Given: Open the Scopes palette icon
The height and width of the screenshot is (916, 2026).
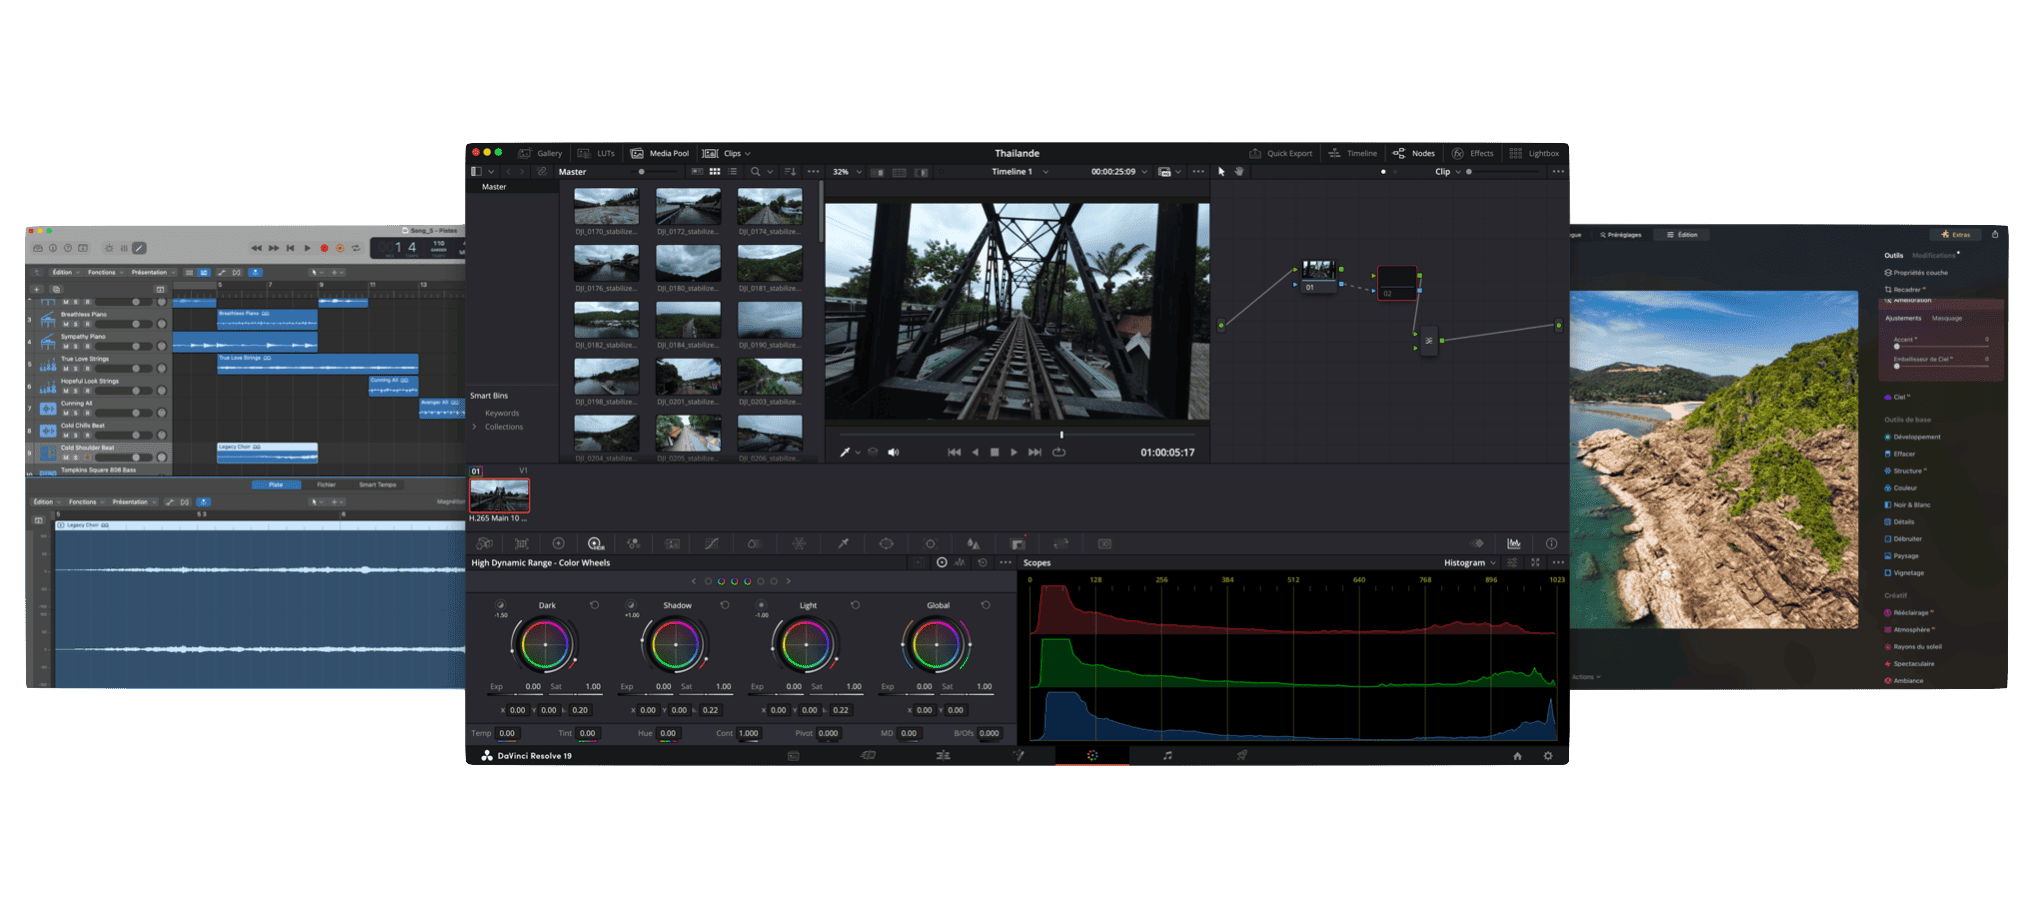Looking at the screenshot, I should 1514,544.
